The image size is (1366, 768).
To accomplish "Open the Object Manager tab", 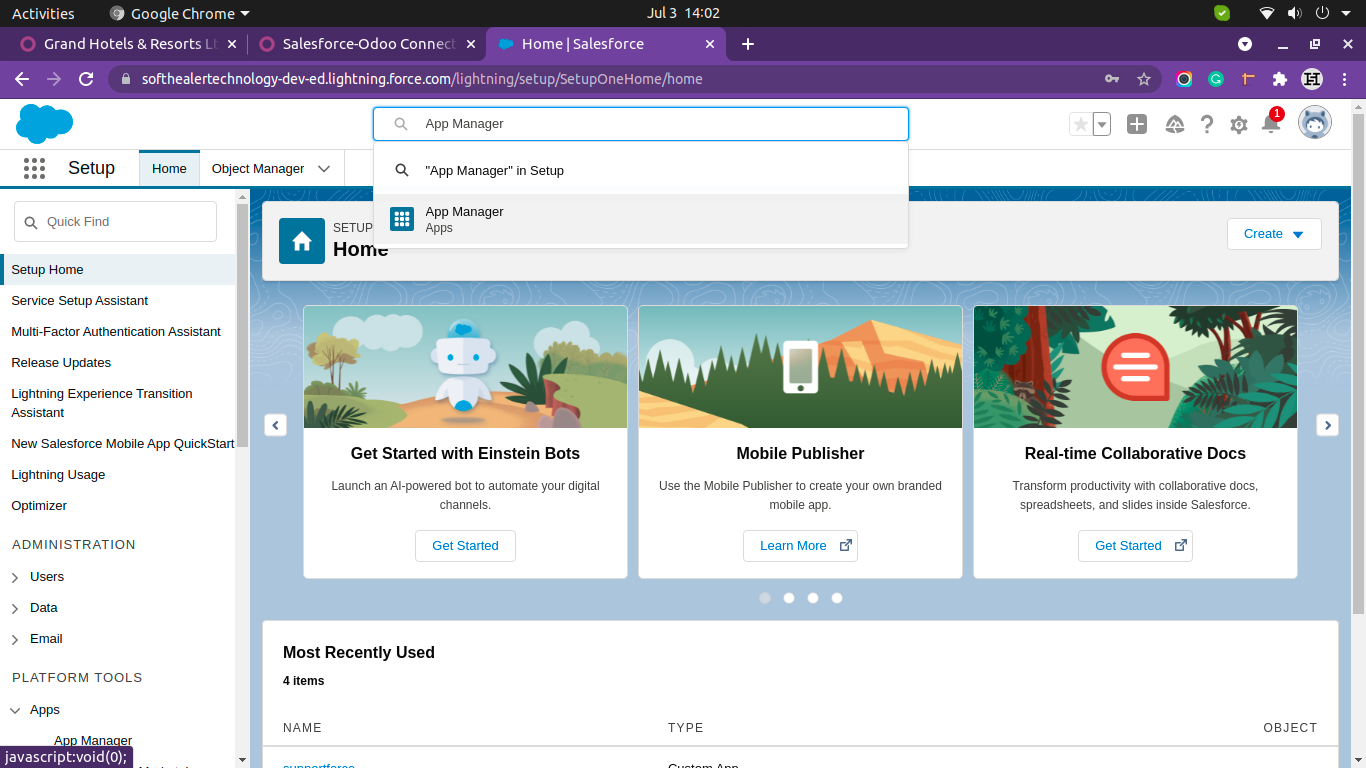I will click(x=258, y=168).
